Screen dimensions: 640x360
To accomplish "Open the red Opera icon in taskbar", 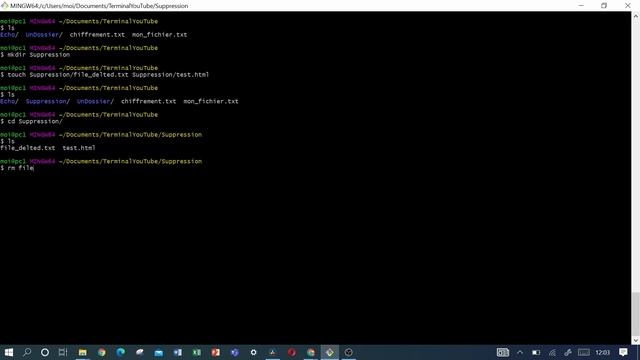I will click(x=291, y=352).
